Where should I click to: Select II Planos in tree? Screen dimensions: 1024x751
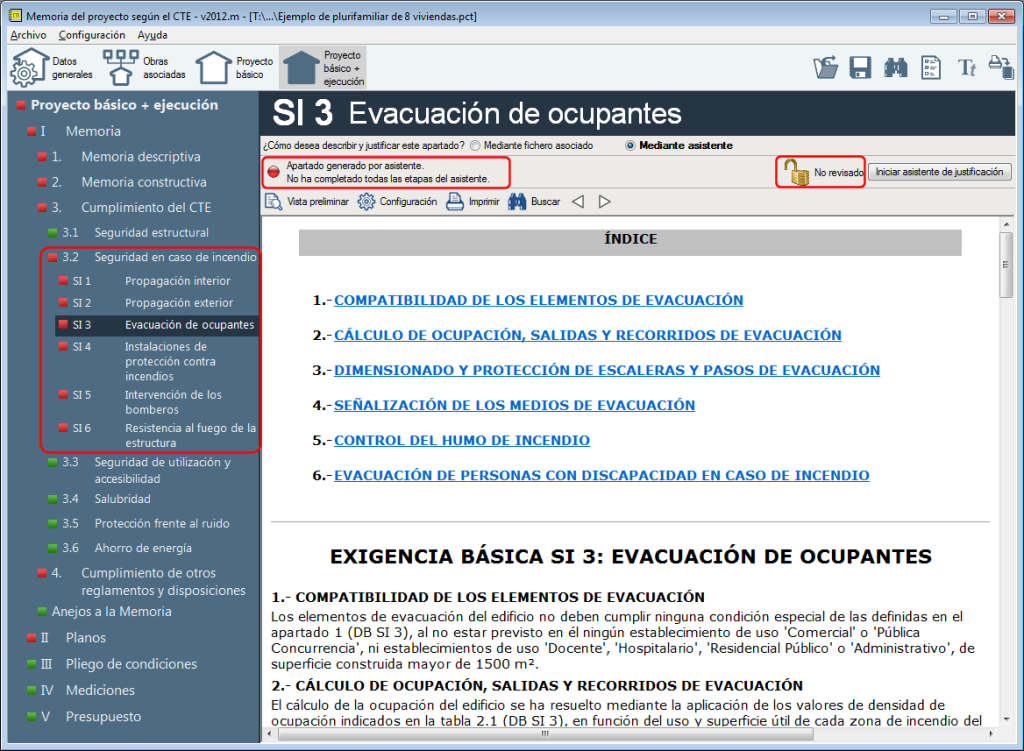85,638
